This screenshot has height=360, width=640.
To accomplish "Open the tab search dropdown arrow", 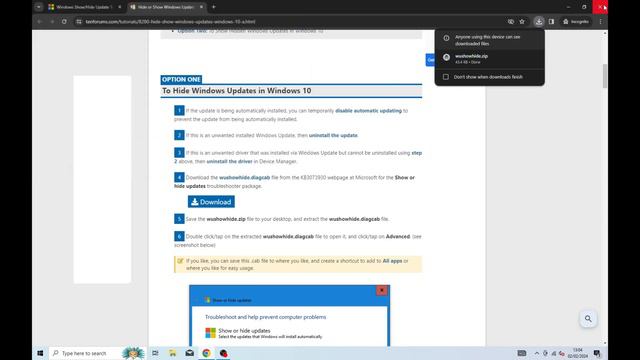I will click(39, 7).
